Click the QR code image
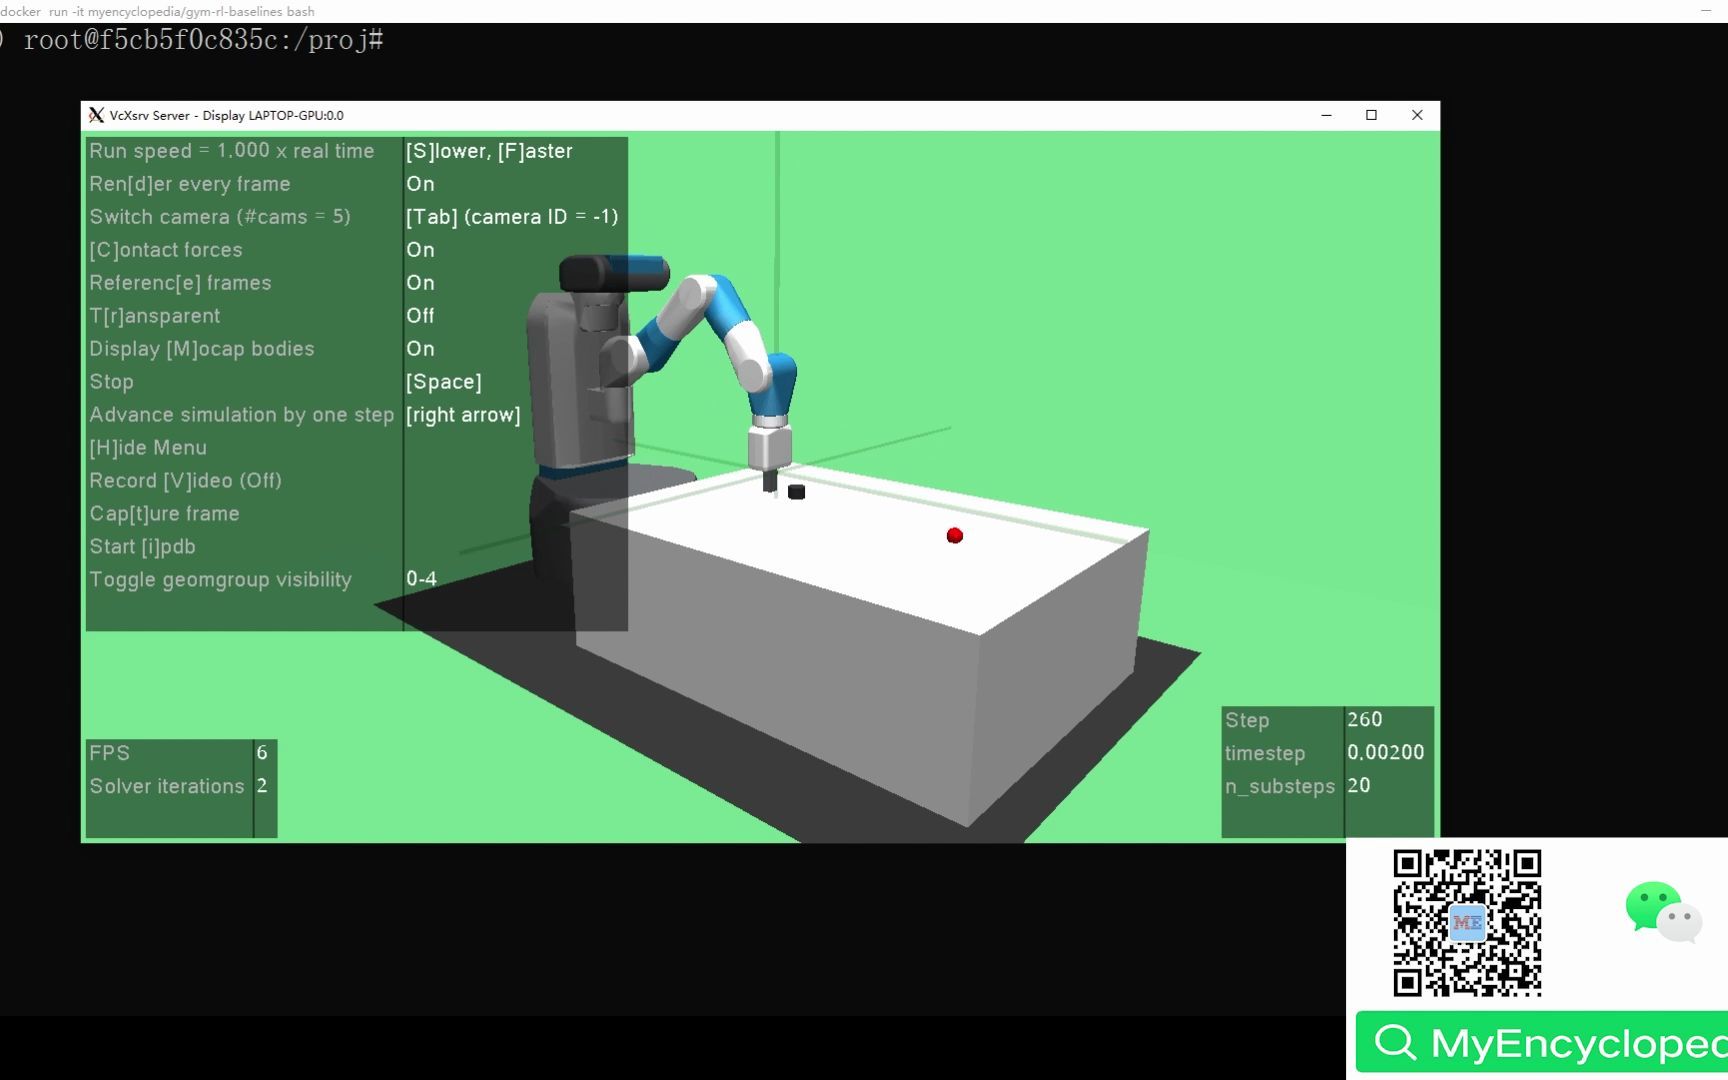This screenshot has height=1080, width=1728. (x=1467, y=923)
